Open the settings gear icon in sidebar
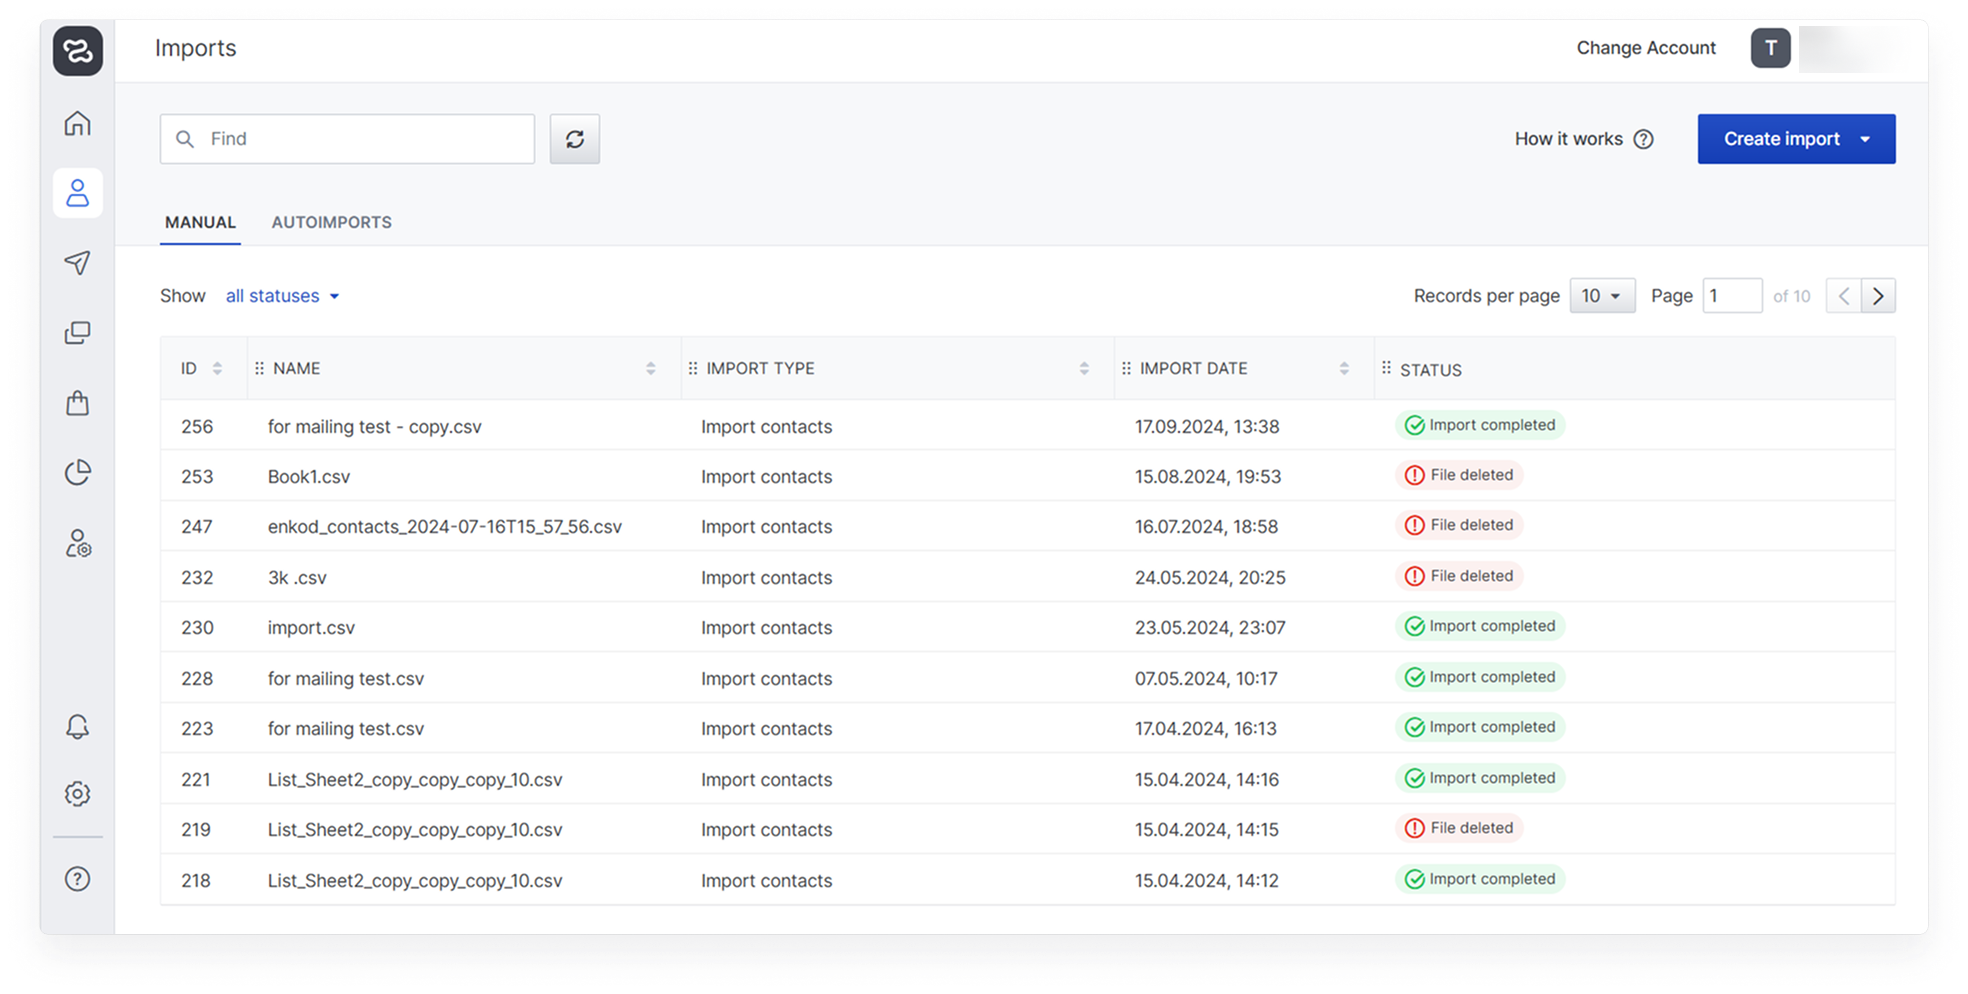The image size is (1968, 994). pos(77,793)
